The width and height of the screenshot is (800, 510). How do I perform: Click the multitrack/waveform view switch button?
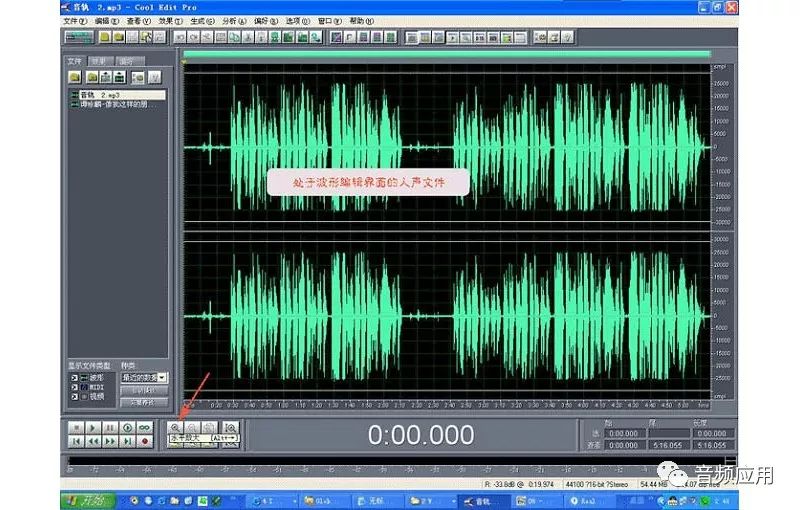[x=80, y=37]
